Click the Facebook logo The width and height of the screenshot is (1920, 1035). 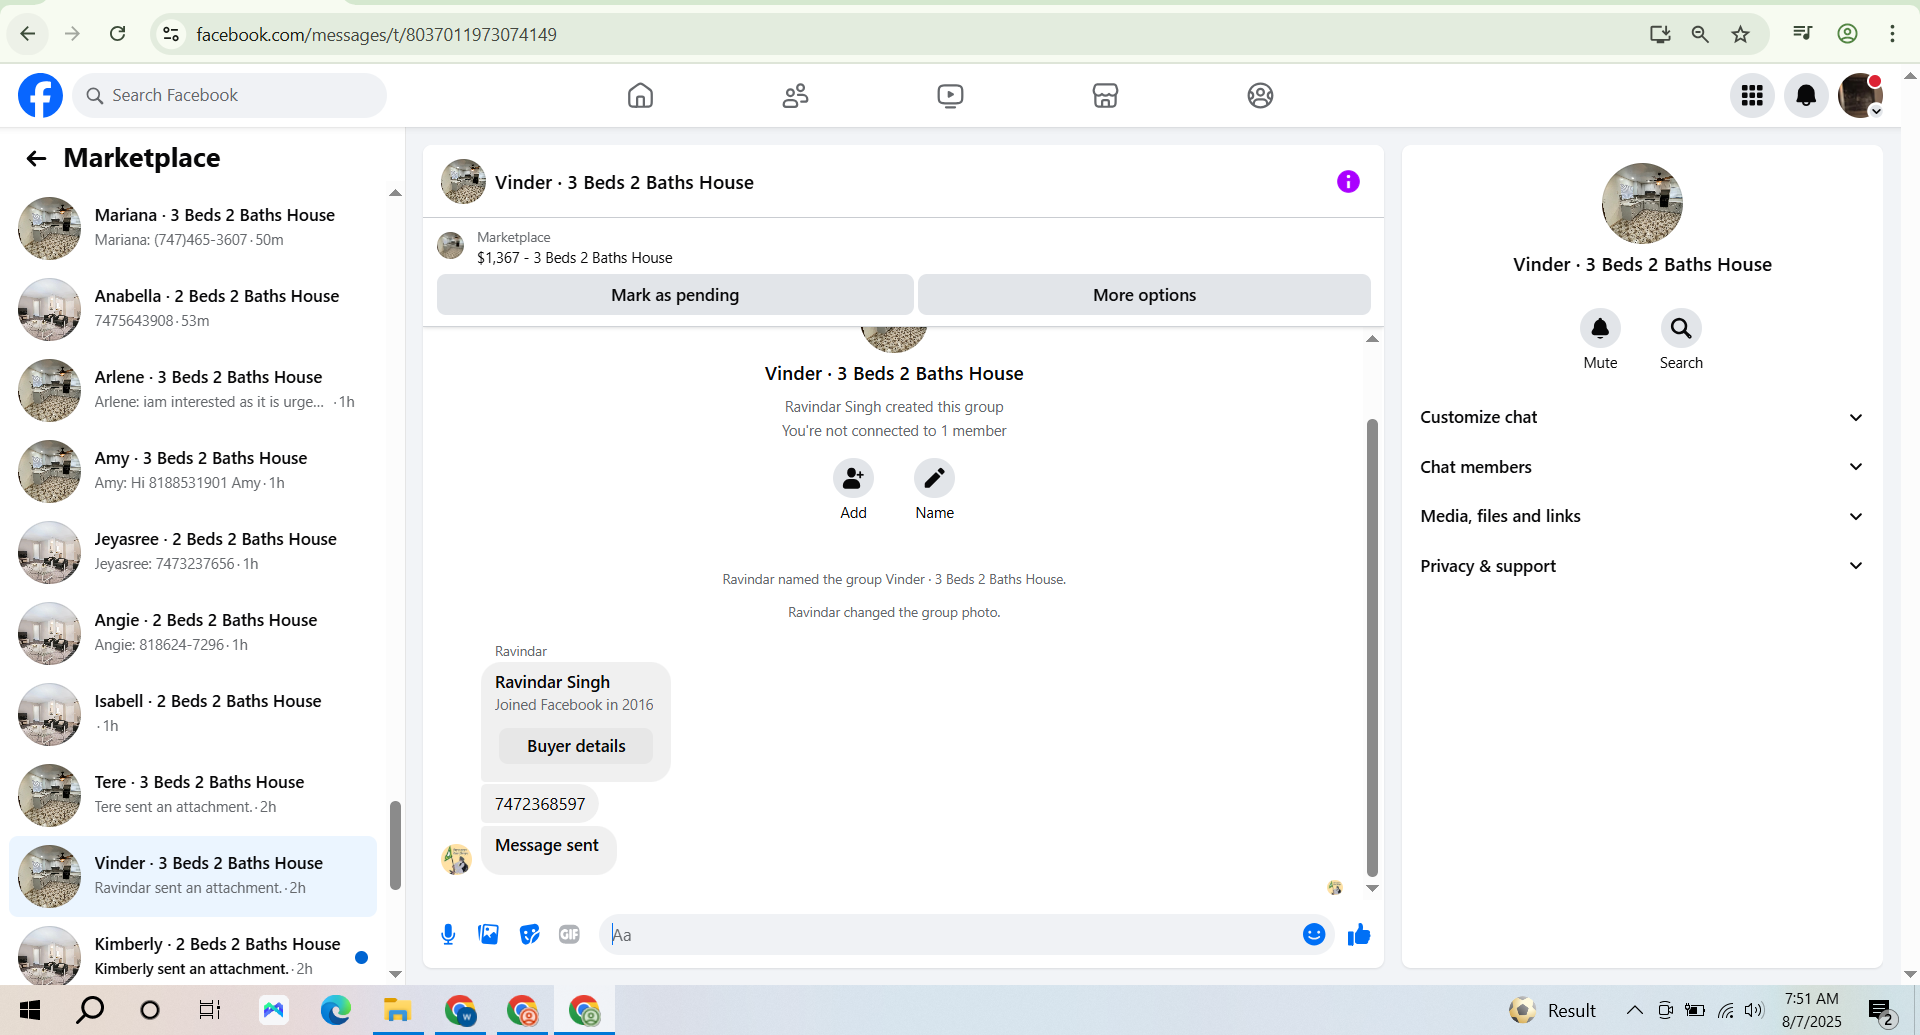point(40,95)
